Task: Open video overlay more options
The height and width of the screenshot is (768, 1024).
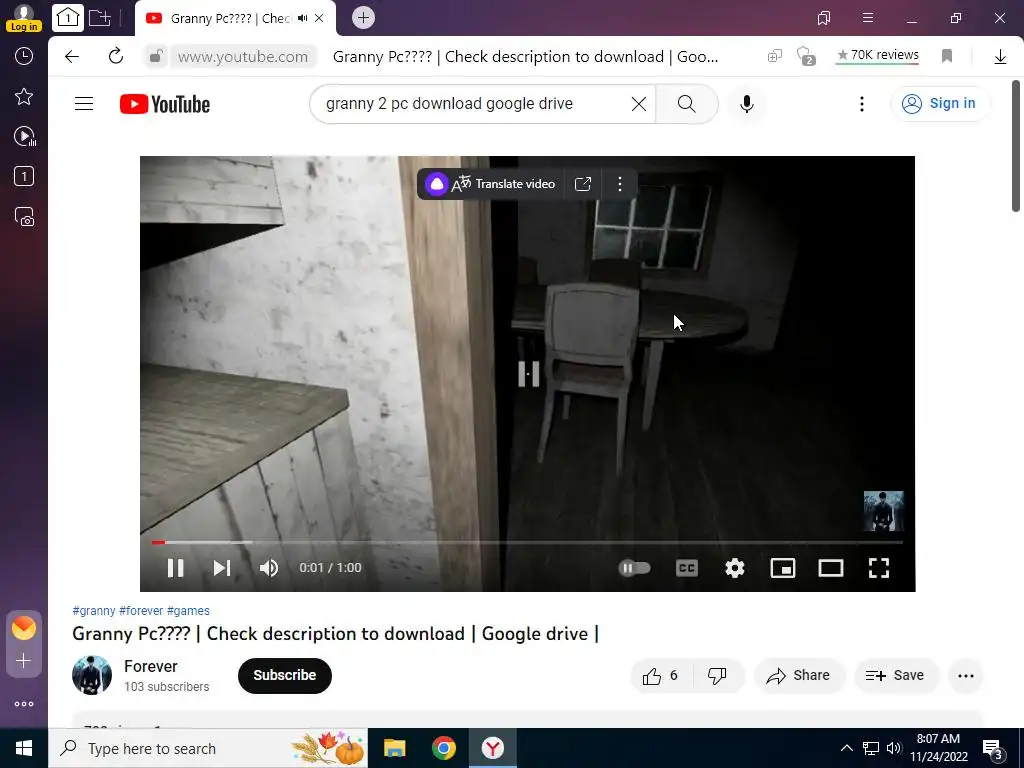Action: coord(620,184)
